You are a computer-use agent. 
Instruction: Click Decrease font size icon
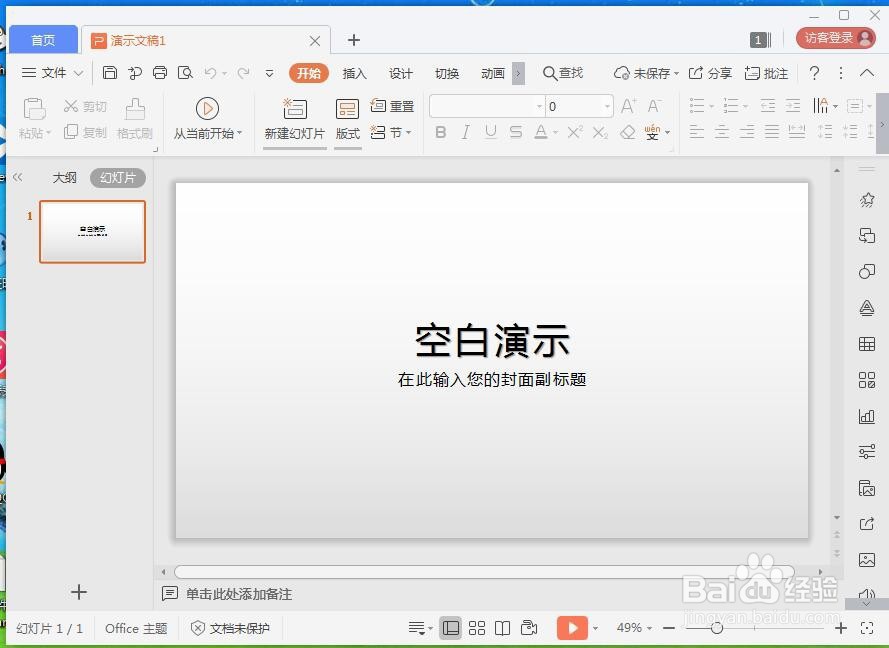pos(654,106)
